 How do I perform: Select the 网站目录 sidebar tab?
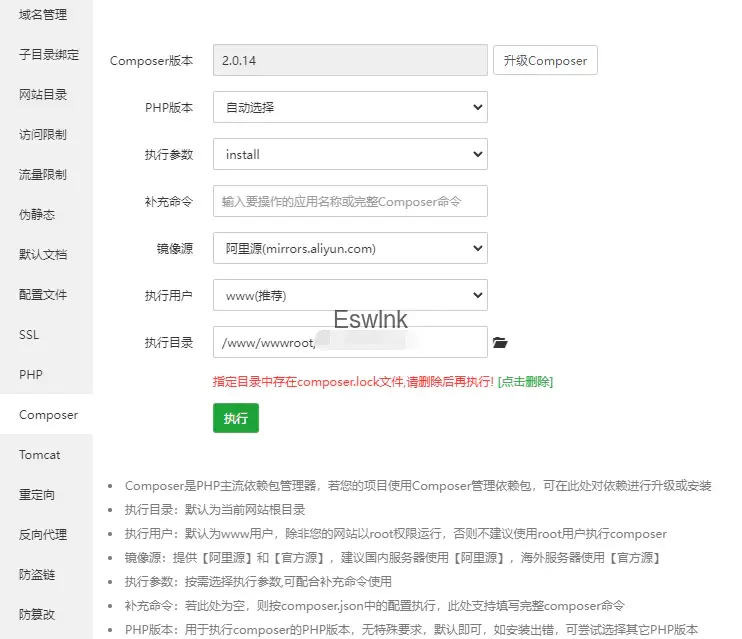pyautogui.click(x=43, y=95)
